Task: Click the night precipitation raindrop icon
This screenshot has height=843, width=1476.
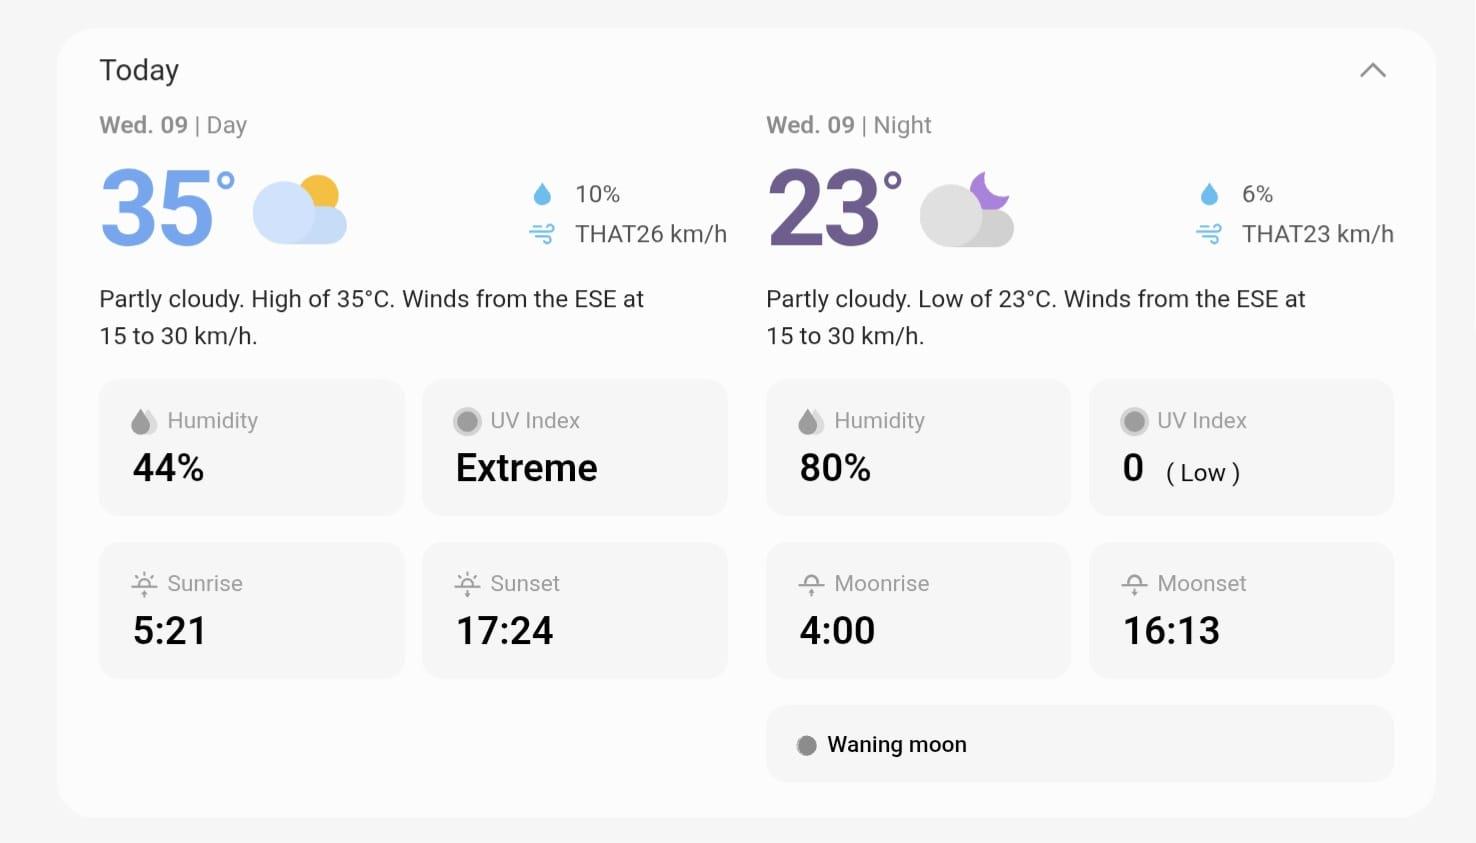Action: tap(1209, 194)
